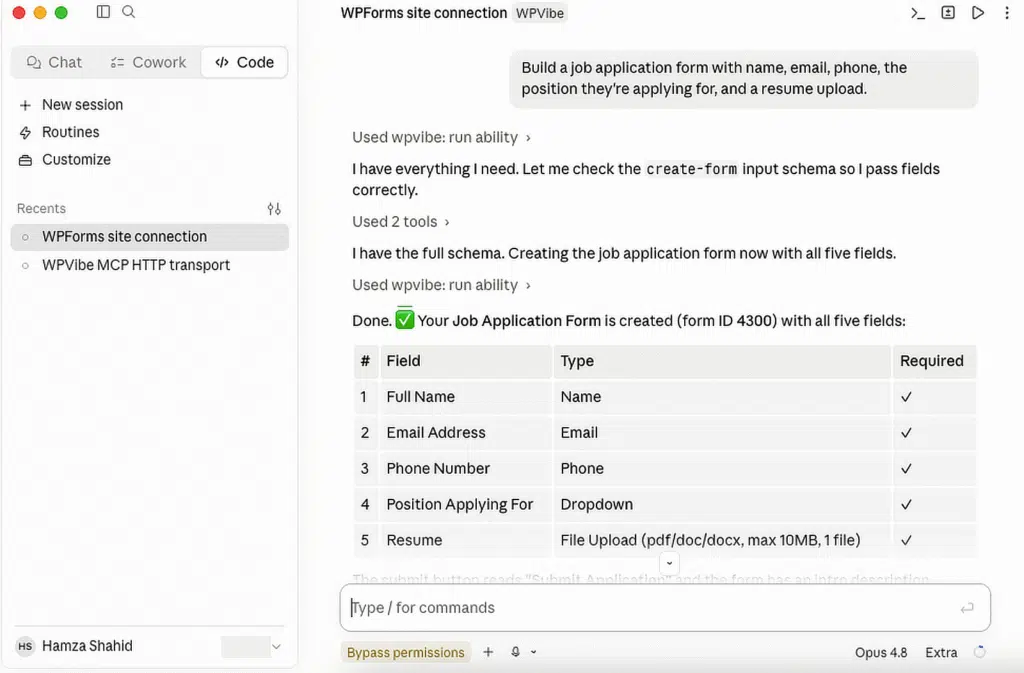The height and width of the screenshot is (673, 1024).
Task: Click the run play icon in header
Action: [x=978, y=12]
